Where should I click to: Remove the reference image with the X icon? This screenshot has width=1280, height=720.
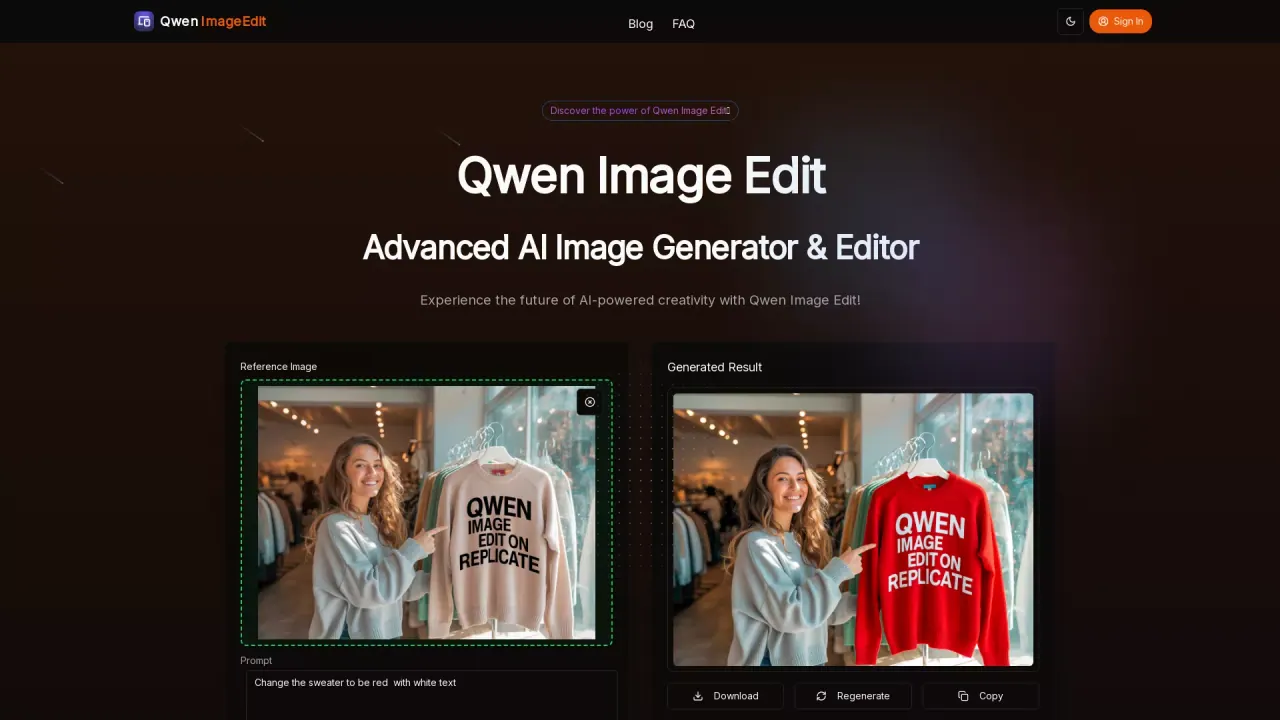pos(590,402)
